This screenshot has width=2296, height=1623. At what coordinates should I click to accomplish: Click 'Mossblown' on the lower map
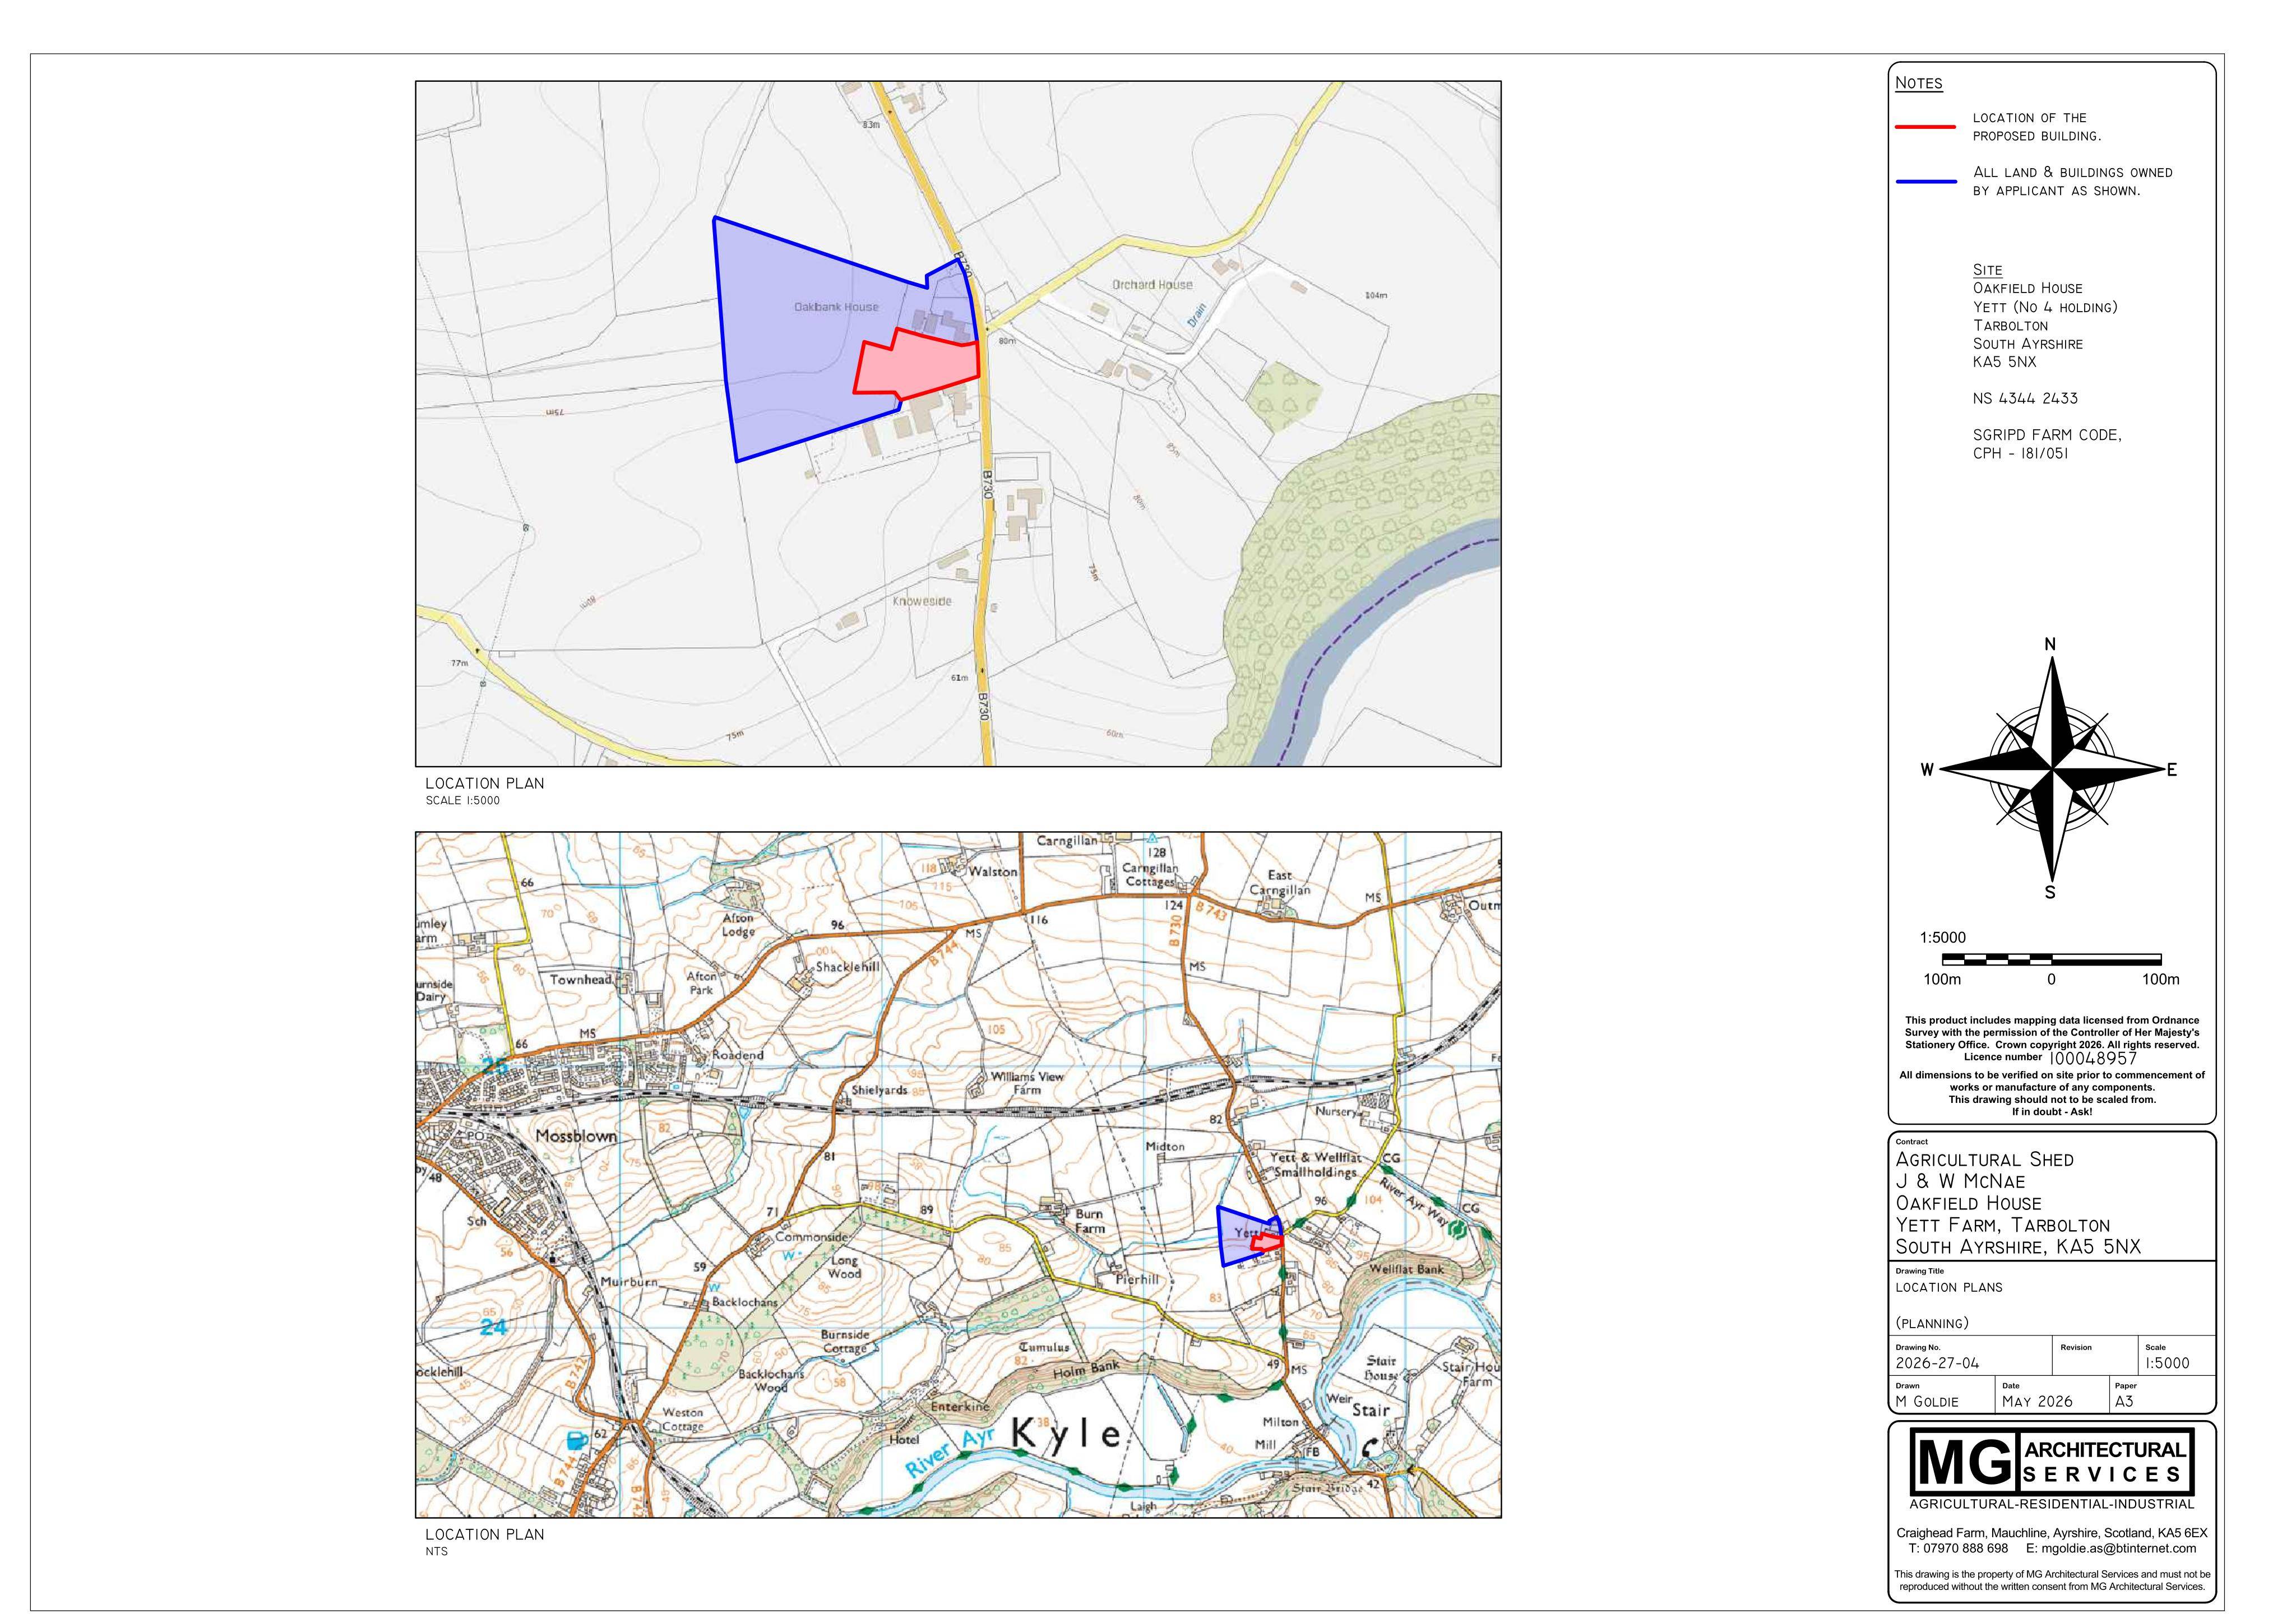577,1137
